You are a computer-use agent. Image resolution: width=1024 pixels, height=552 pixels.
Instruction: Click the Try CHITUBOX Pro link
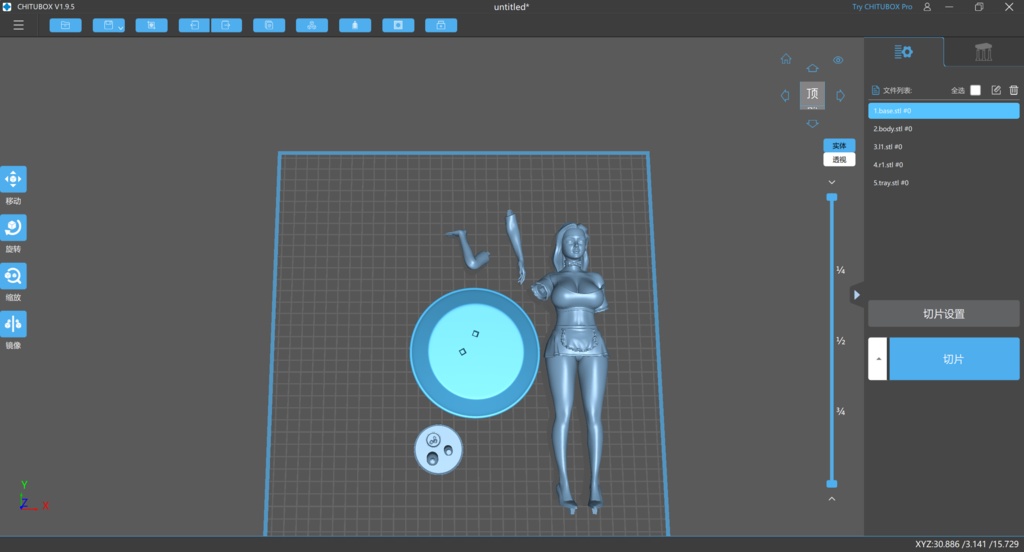882,7
